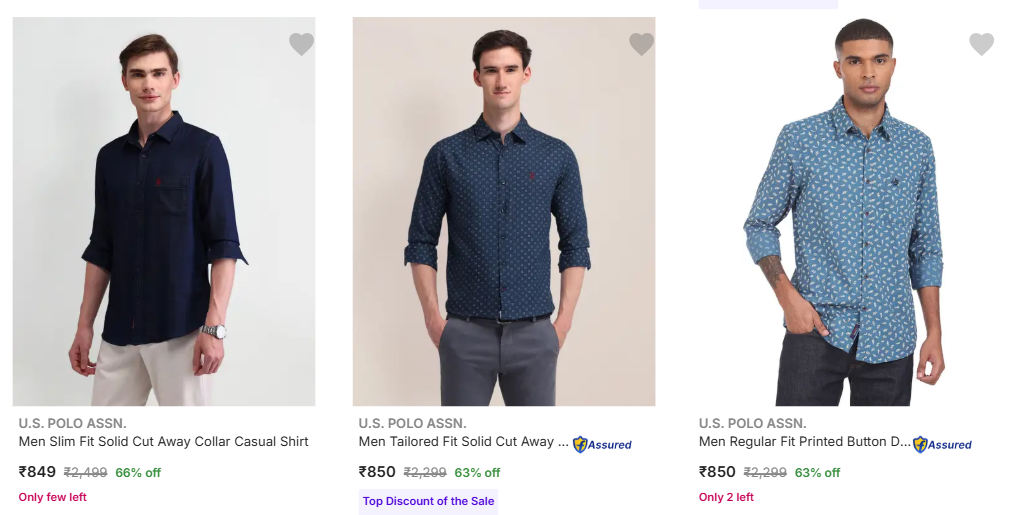Click the 66% off discount label
The height and width of the screenshot is (515, 1017).
[x=138, y=473]
